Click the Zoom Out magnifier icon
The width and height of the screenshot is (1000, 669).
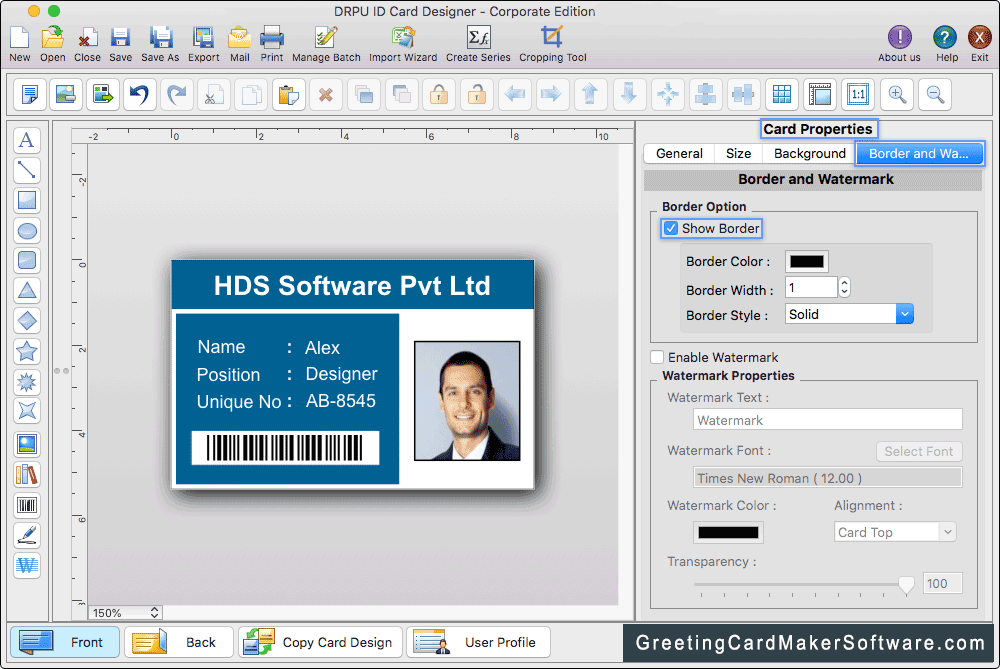click(936, 95)
